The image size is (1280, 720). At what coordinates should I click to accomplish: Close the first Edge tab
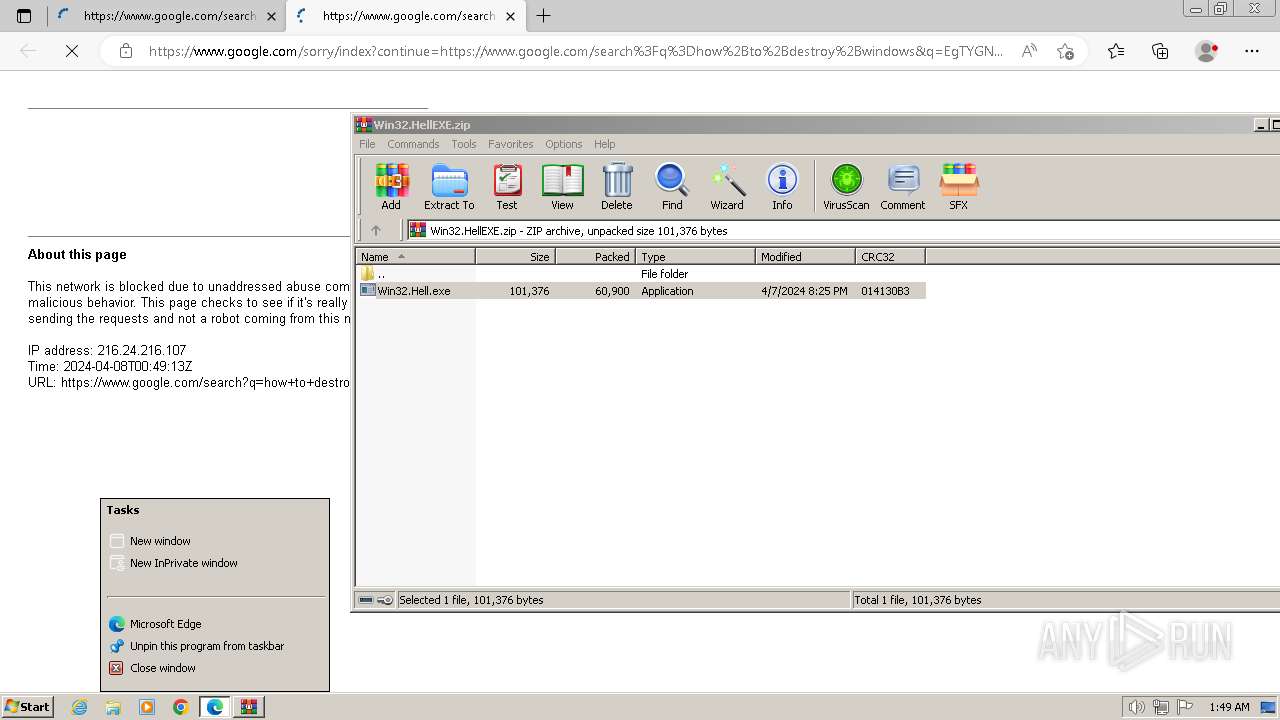271,16
